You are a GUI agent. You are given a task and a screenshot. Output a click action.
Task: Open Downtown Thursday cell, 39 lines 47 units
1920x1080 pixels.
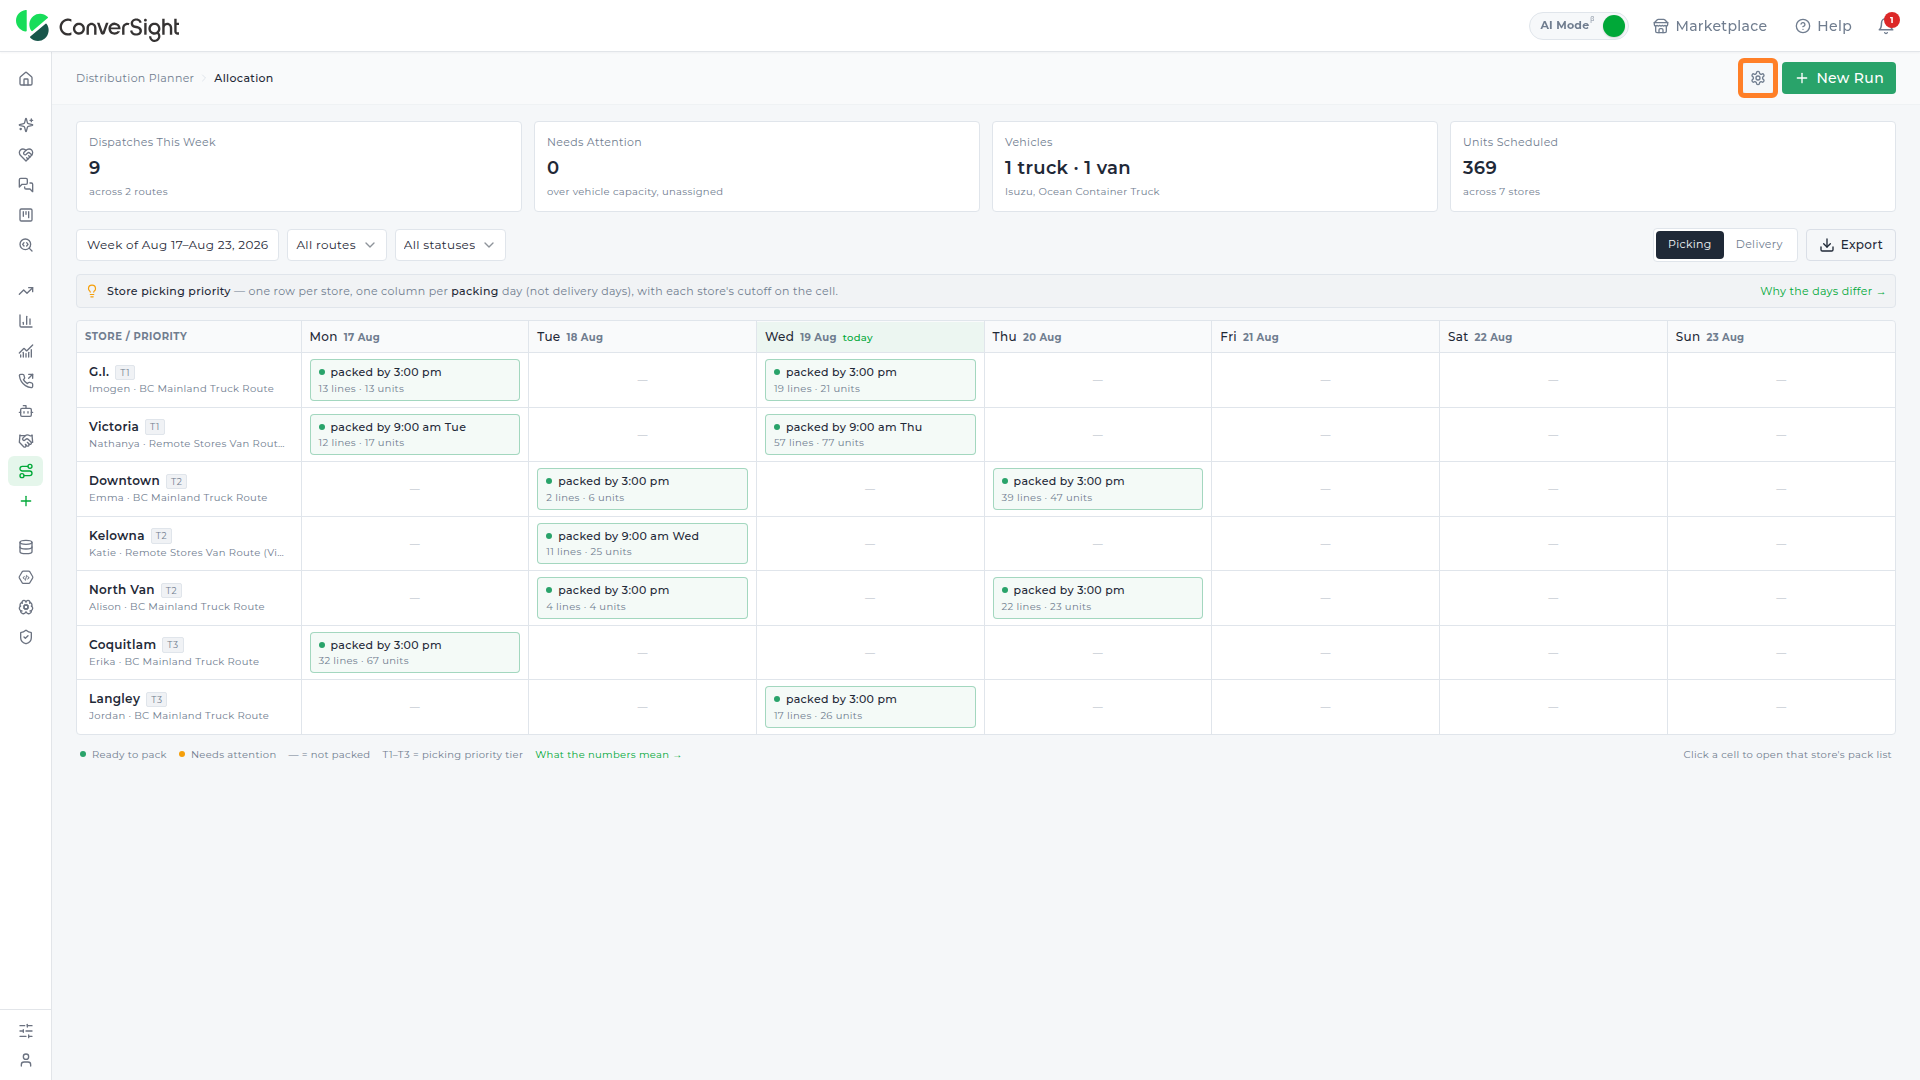[1097, 489]
